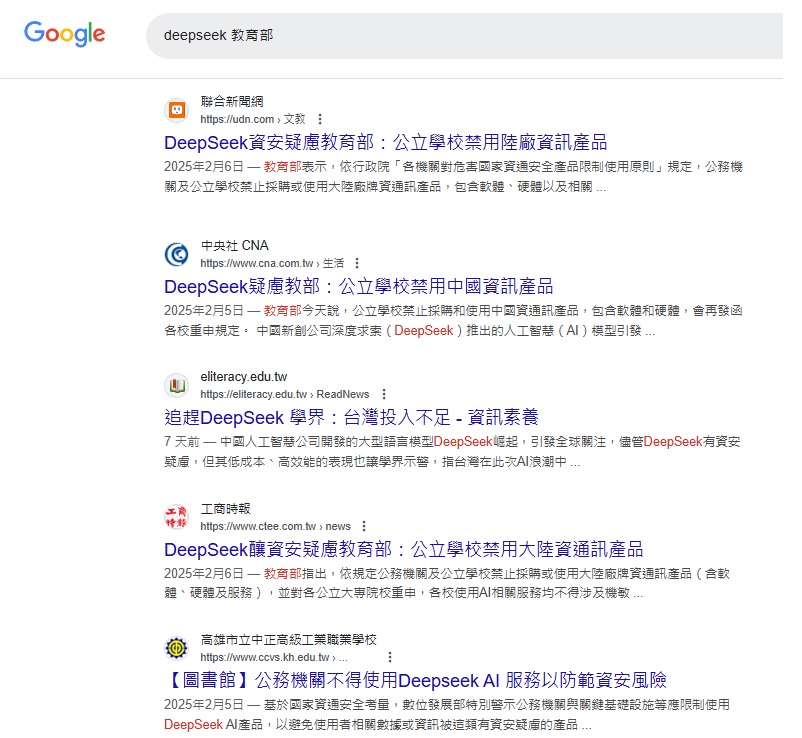This screenshot has height=738, width=802.
Task: Click the https://eliteracy.edu.tw › ReadNews URL
Action: (x=285, y=394)
